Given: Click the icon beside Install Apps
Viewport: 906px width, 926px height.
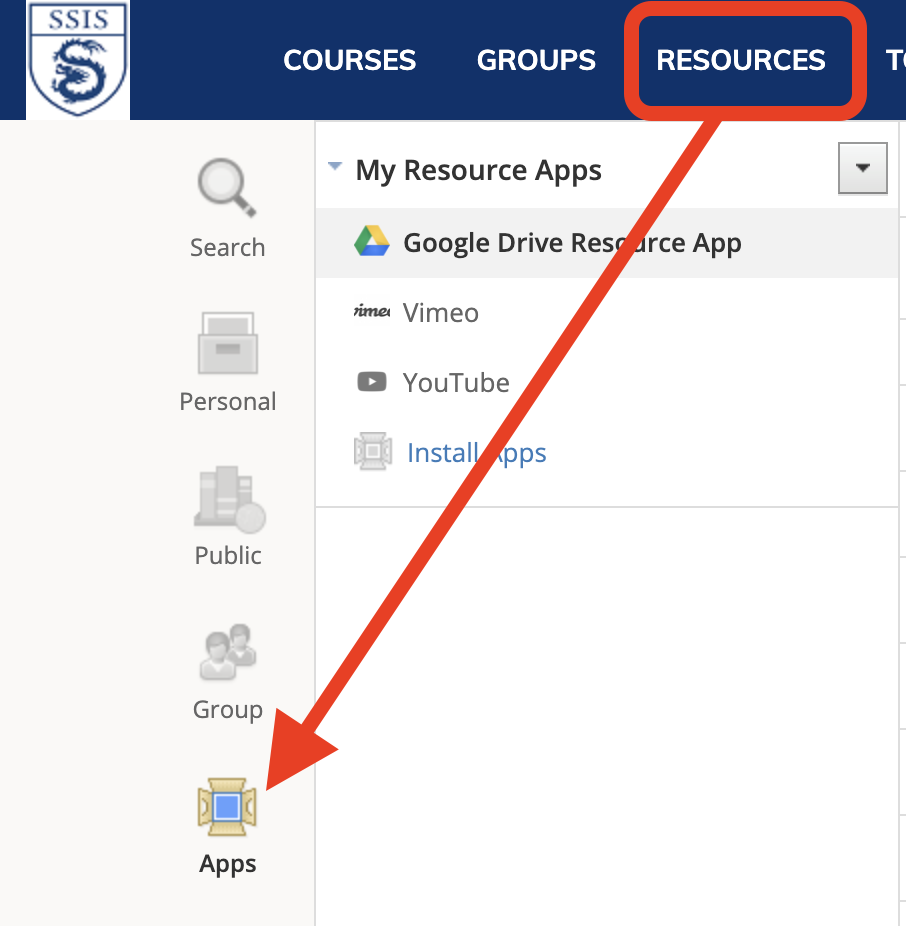Looking at the screenshot, I should tap(372, 453).
